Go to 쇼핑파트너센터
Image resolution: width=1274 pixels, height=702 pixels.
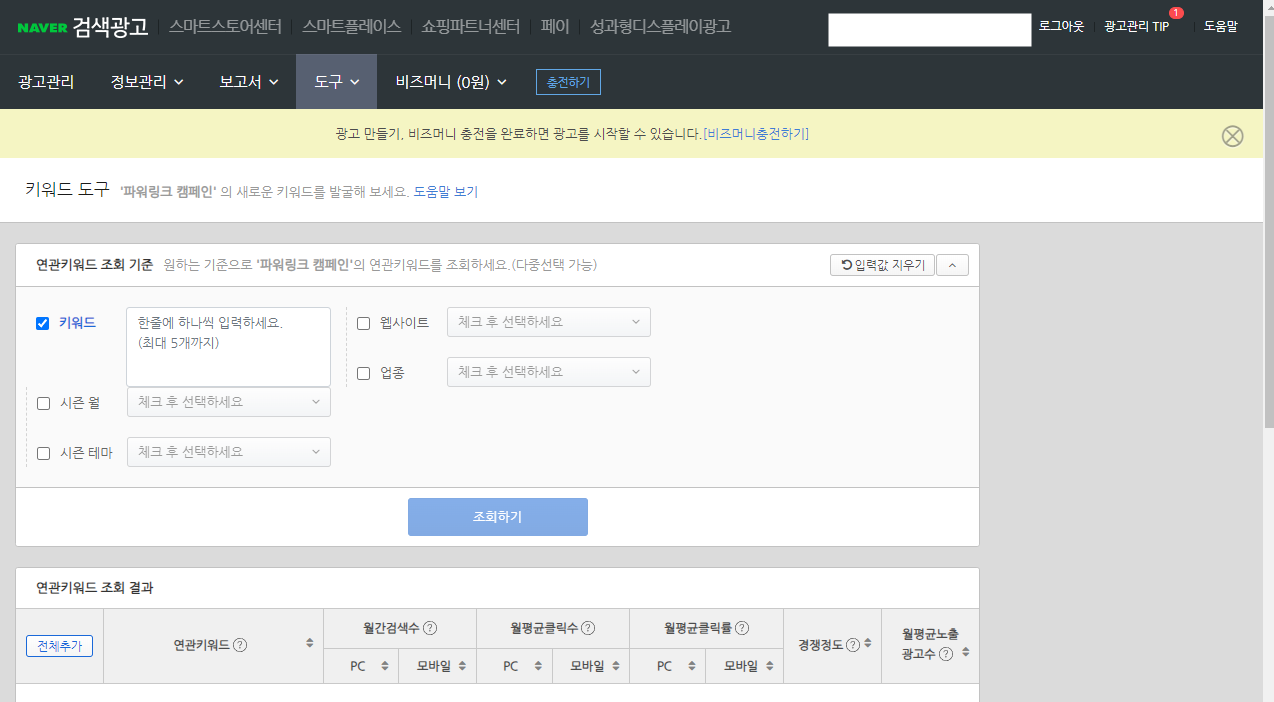click(x=471, y=26)
